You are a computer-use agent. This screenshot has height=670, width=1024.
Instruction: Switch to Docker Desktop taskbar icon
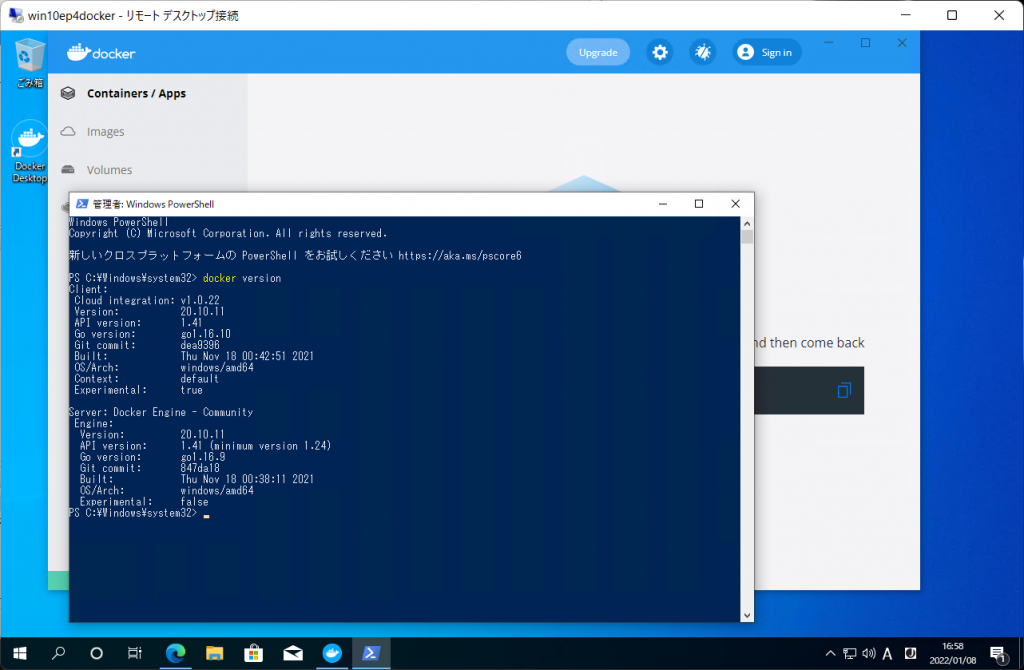332,653
